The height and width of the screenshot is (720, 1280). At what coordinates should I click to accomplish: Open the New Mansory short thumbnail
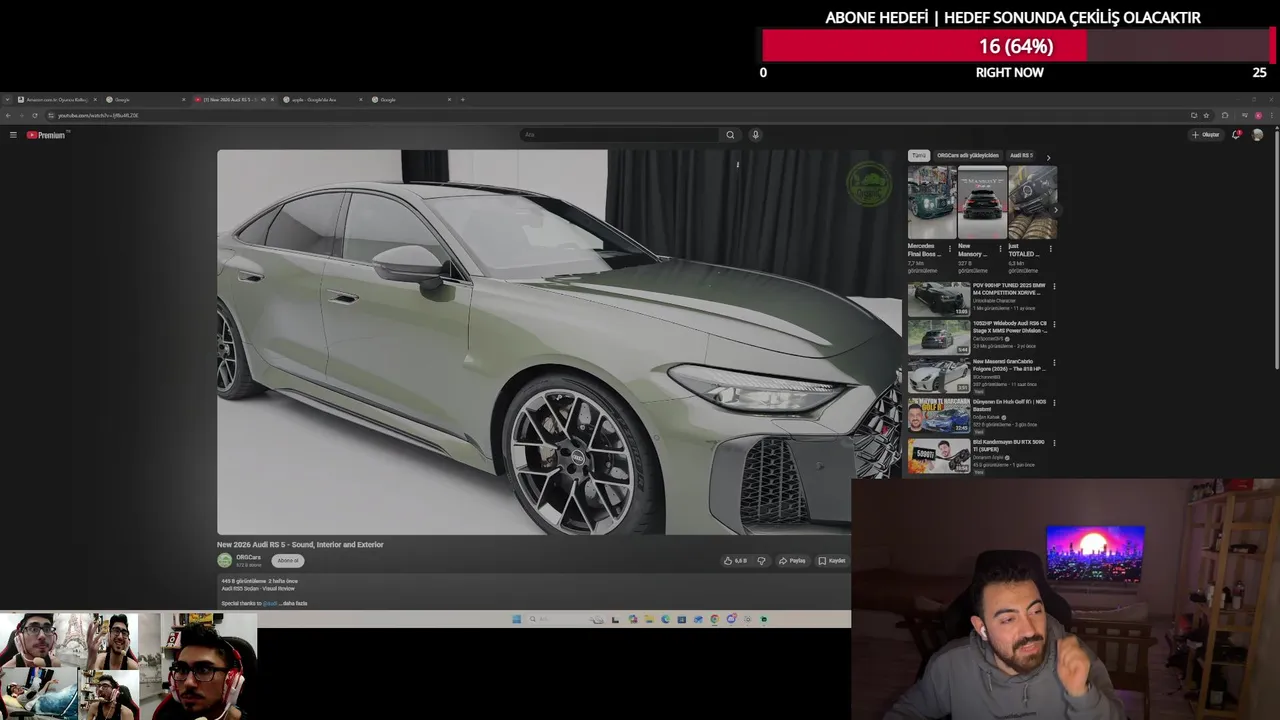[982, 202]
